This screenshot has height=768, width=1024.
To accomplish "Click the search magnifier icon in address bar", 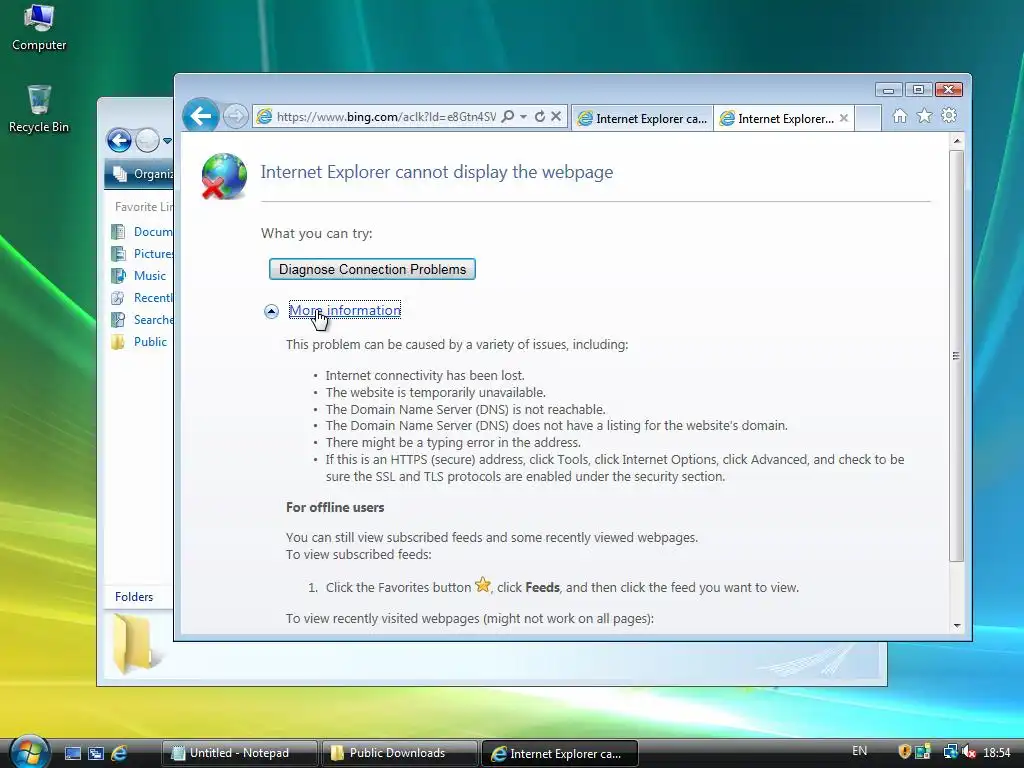I will (x=507, y=116).
